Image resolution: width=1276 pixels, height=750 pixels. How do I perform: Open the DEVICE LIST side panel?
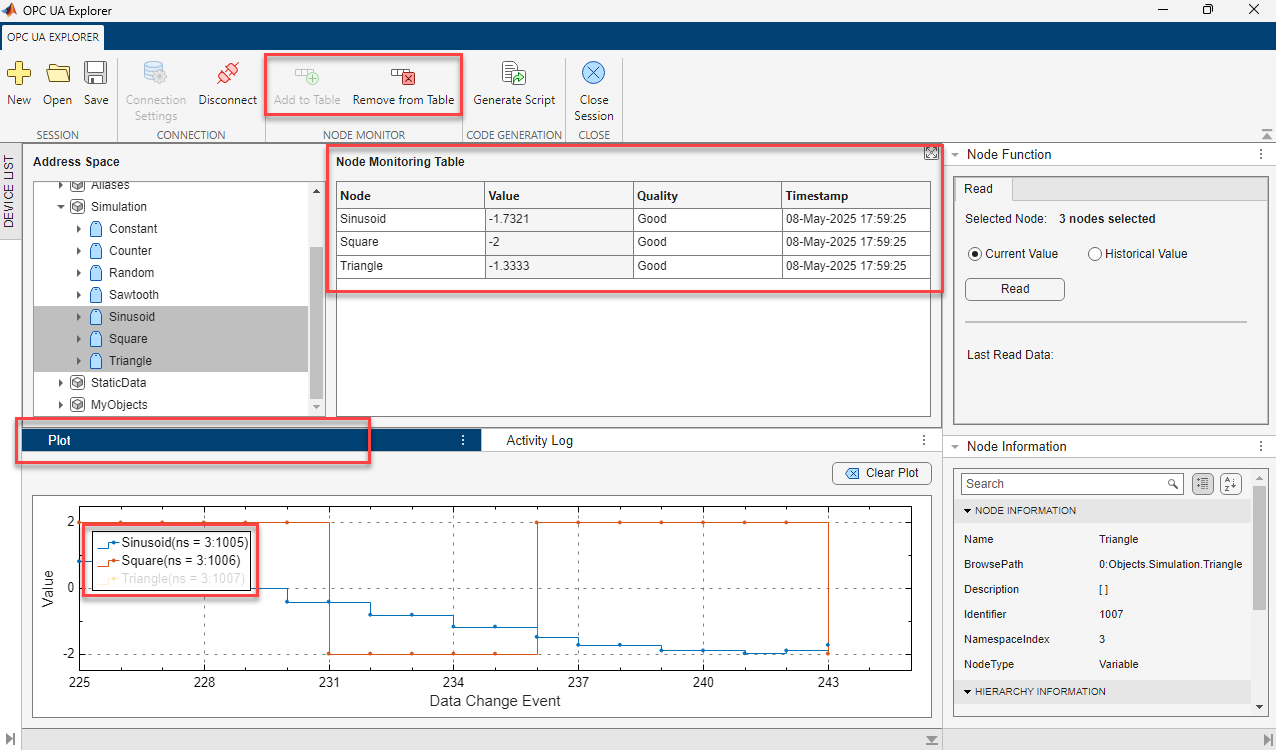point(11,190)
